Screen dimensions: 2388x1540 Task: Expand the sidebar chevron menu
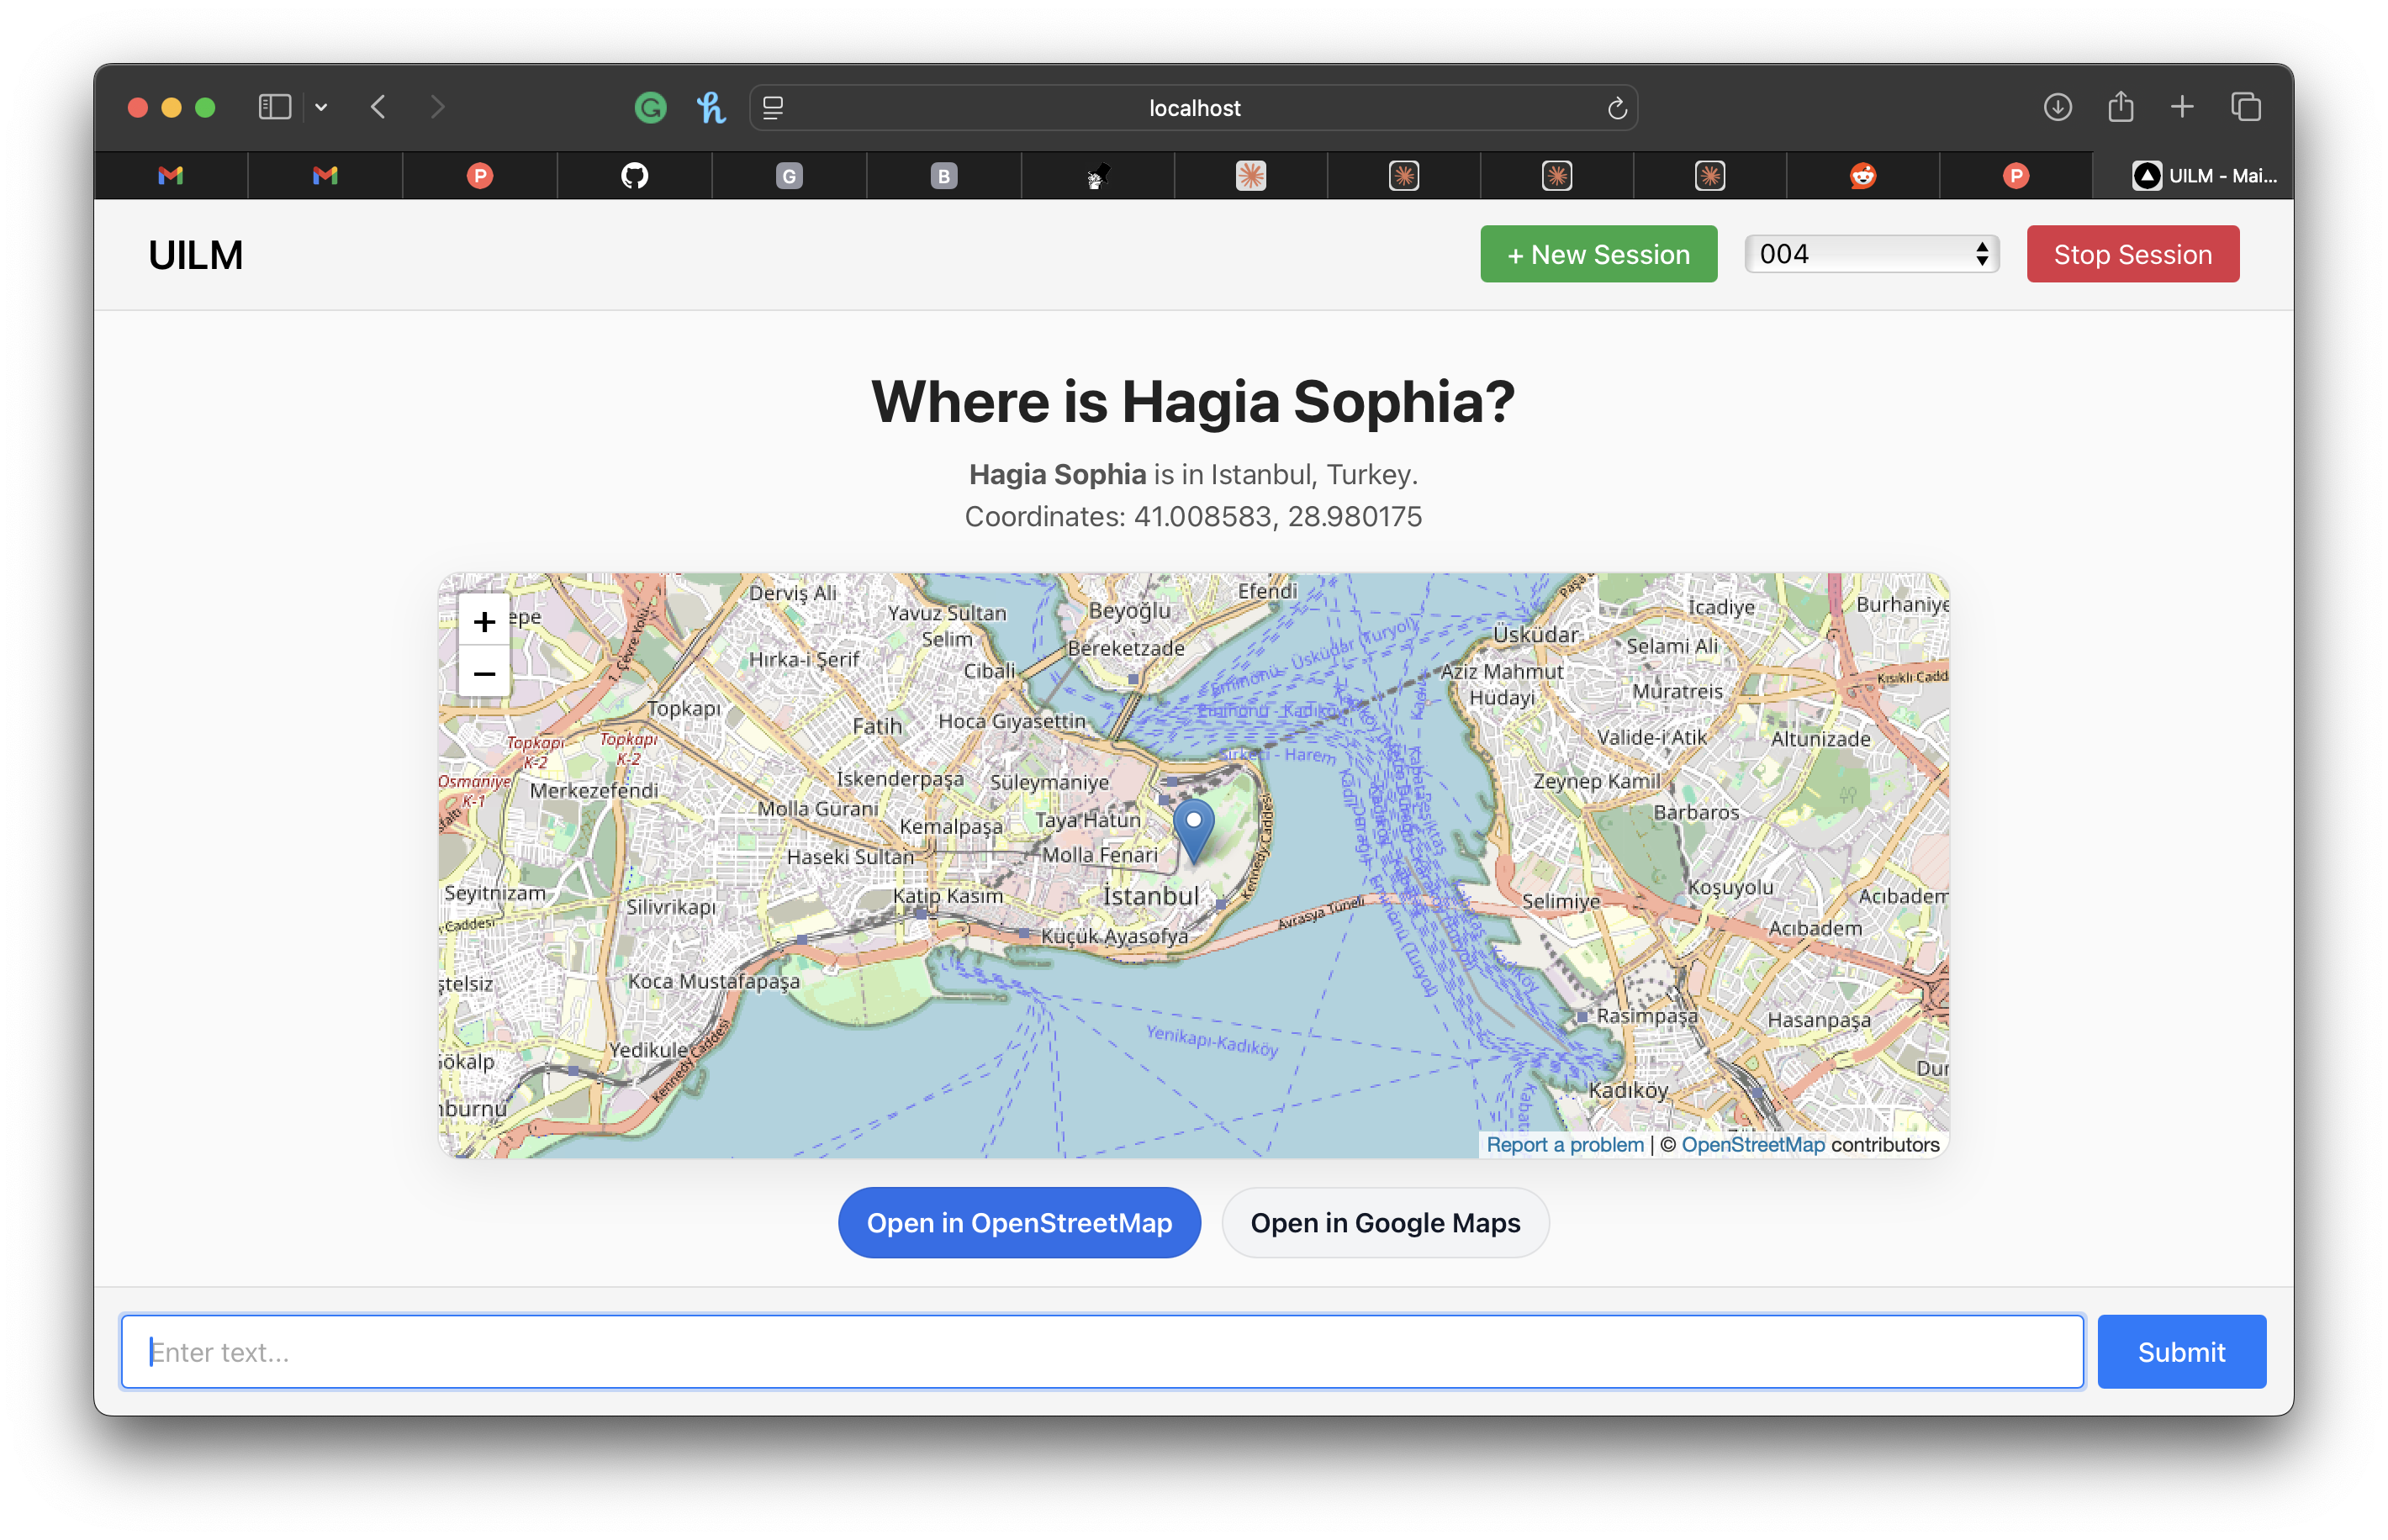tap(321, 107)
